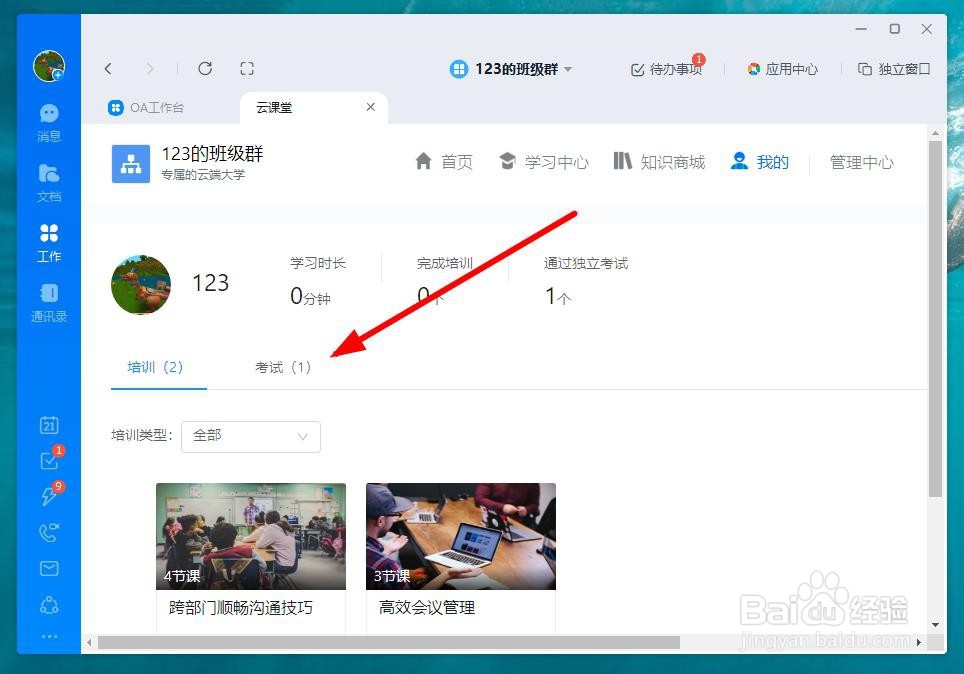Click the sidebar icon below the mail icon
Image resolution: width=964 pixels, height=674 pixels.
point(49,605)
